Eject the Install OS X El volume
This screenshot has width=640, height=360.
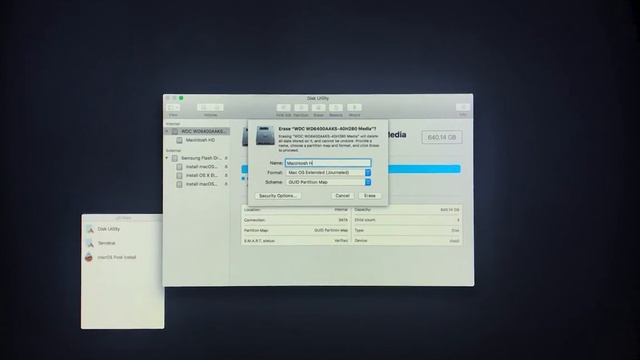click(x=226, y=176)
